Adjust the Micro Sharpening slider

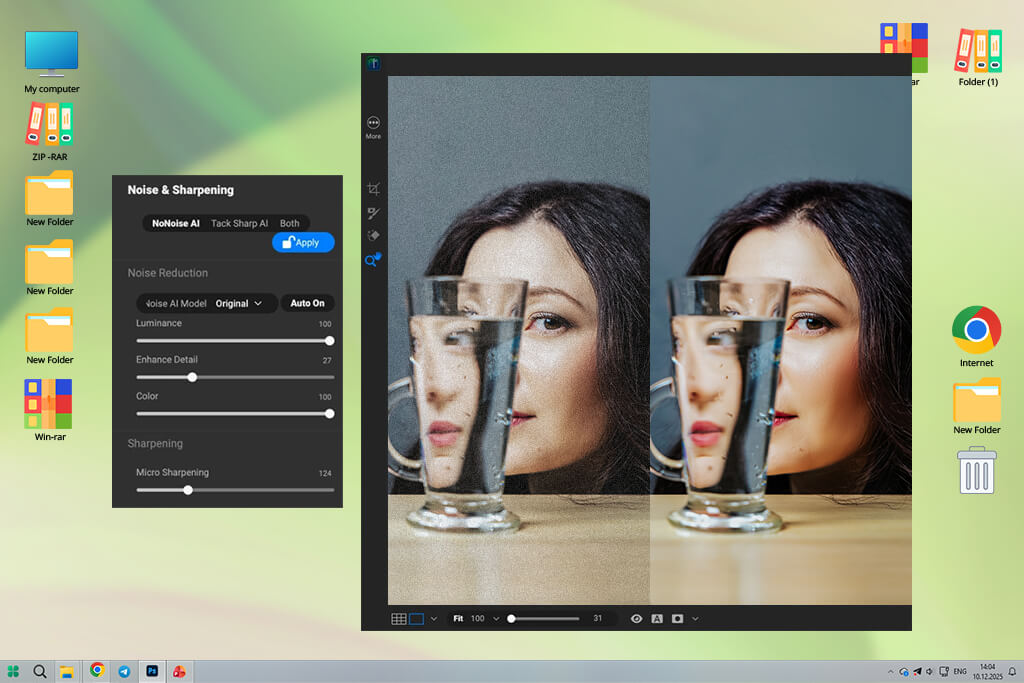235,490
